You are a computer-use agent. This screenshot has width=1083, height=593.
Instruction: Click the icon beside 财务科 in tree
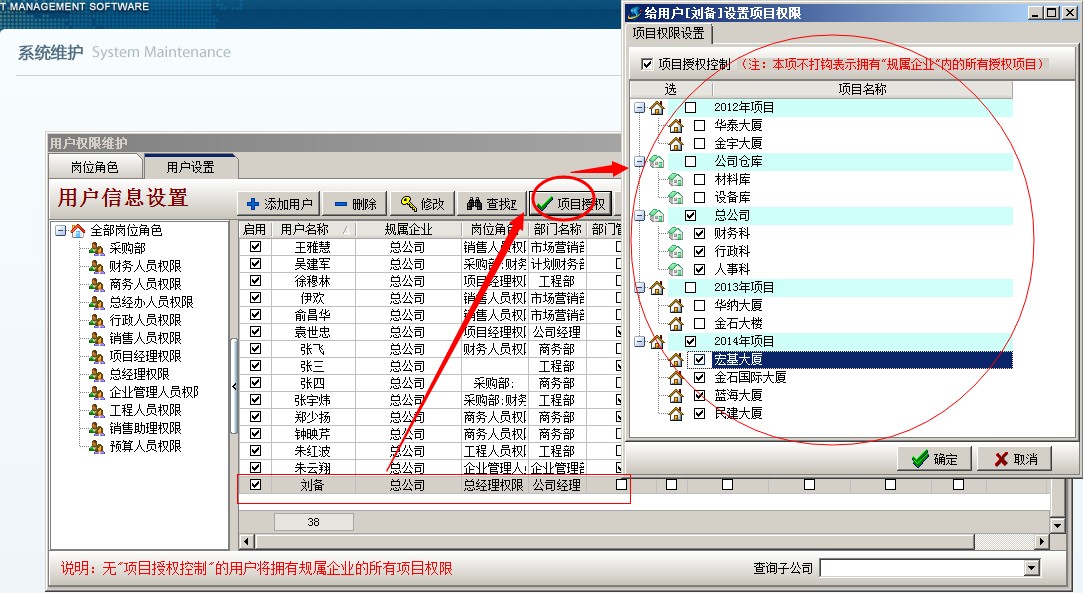675,234
